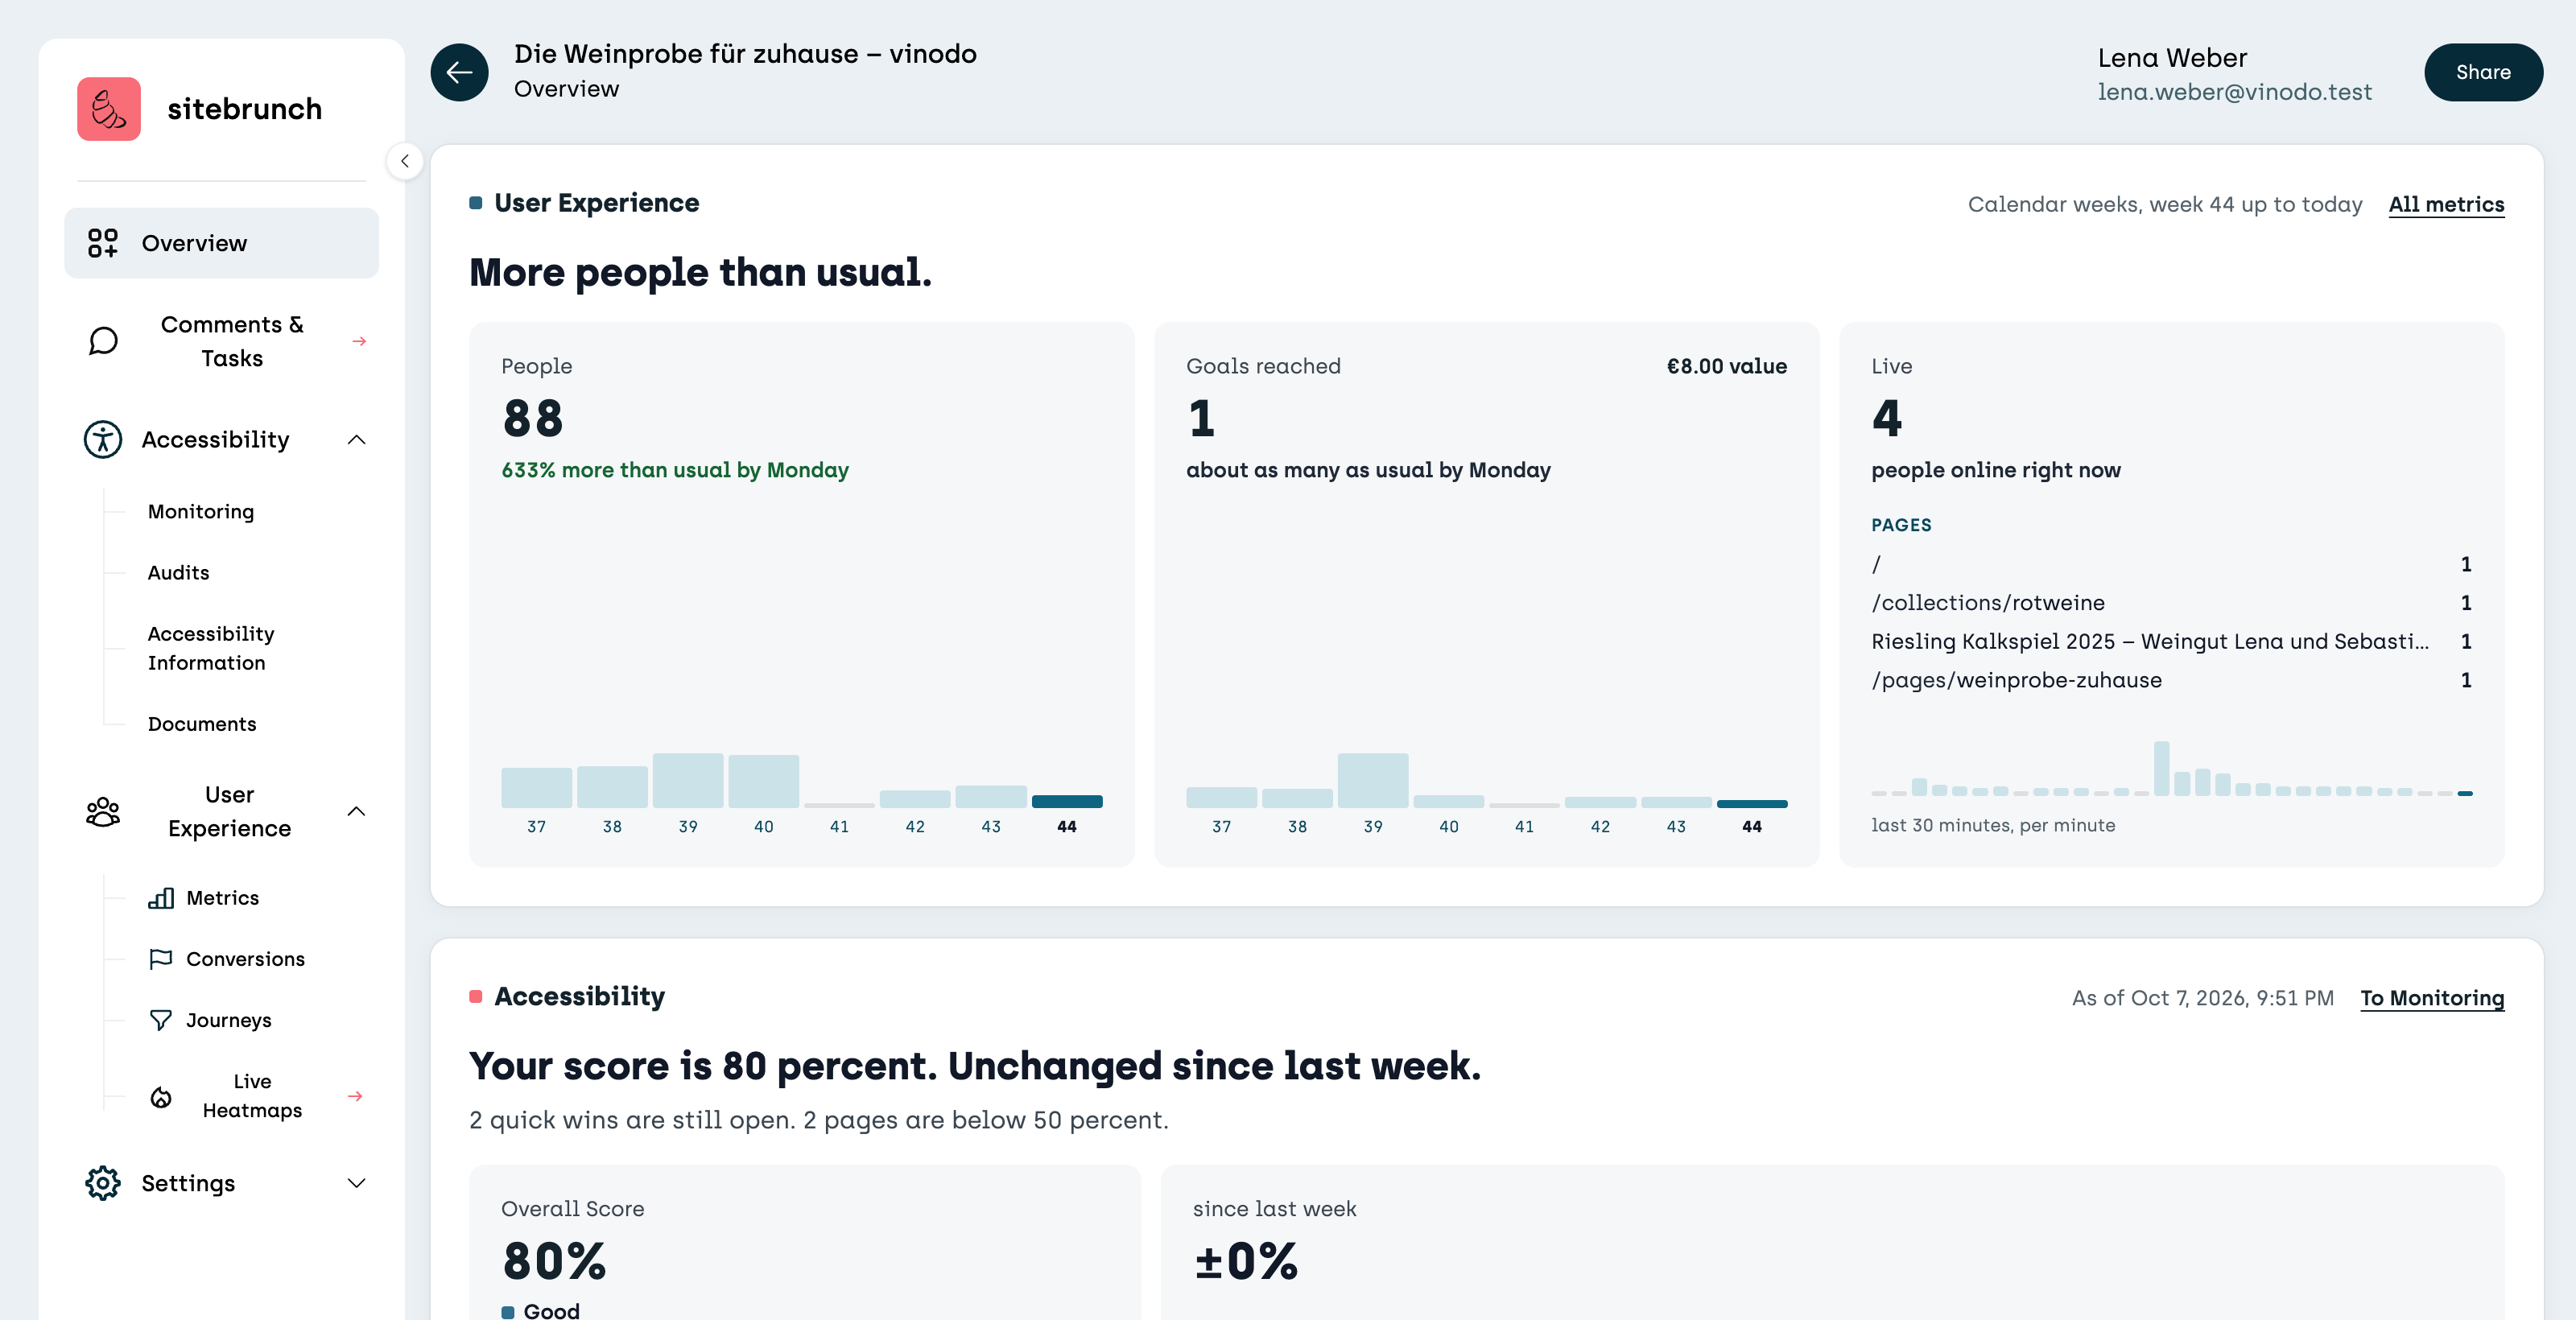Select week 40 bar in People chart

pos(764,781)
